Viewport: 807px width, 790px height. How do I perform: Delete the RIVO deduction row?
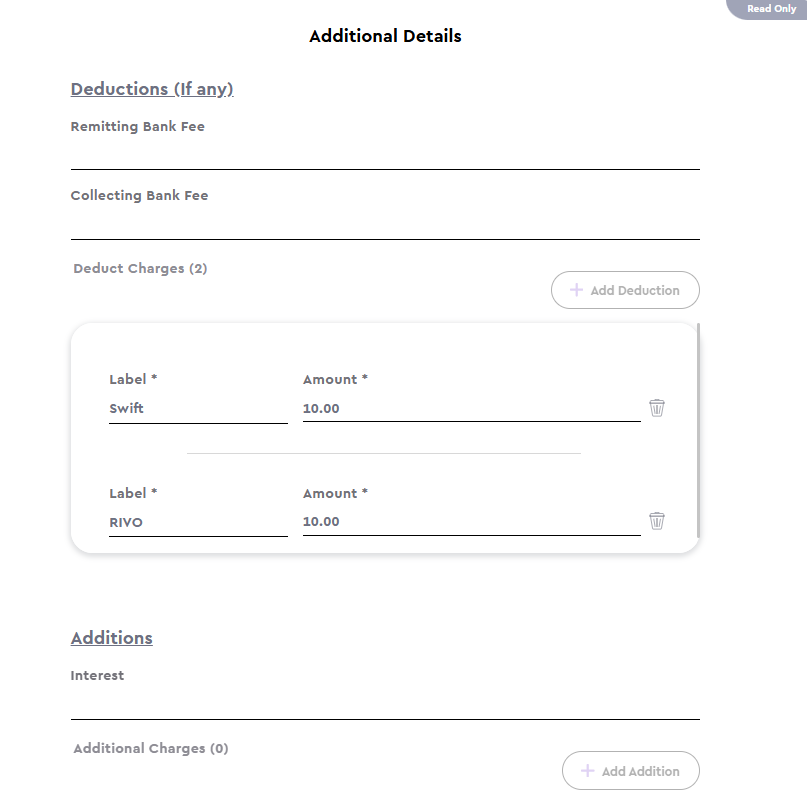point(657,521)
